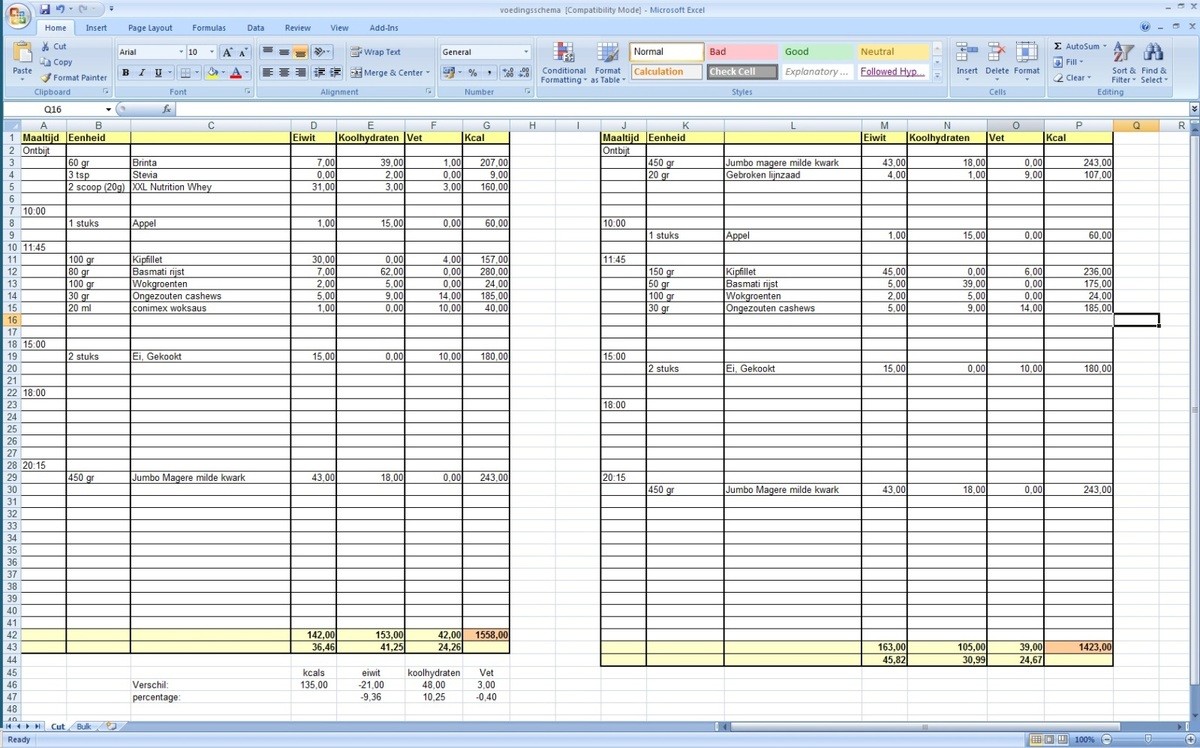Screen dimensions: 1200x748
Task: Click the Sort & Filter icon
Action: pos(1123,62)
